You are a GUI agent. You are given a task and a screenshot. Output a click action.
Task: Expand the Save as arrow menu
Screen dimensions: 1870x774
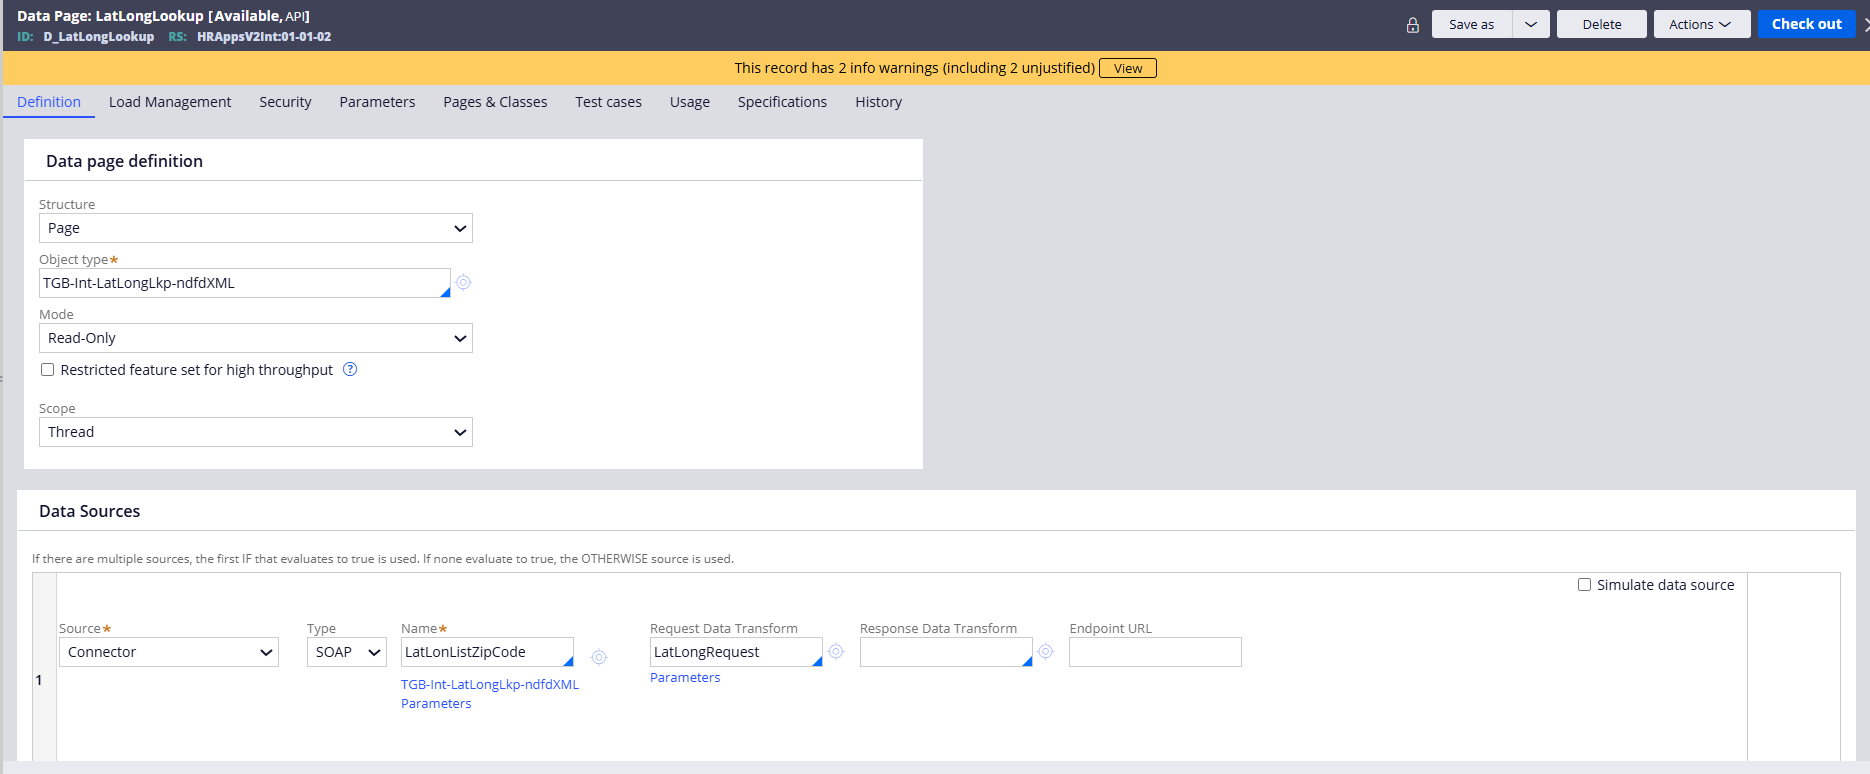1530,25
